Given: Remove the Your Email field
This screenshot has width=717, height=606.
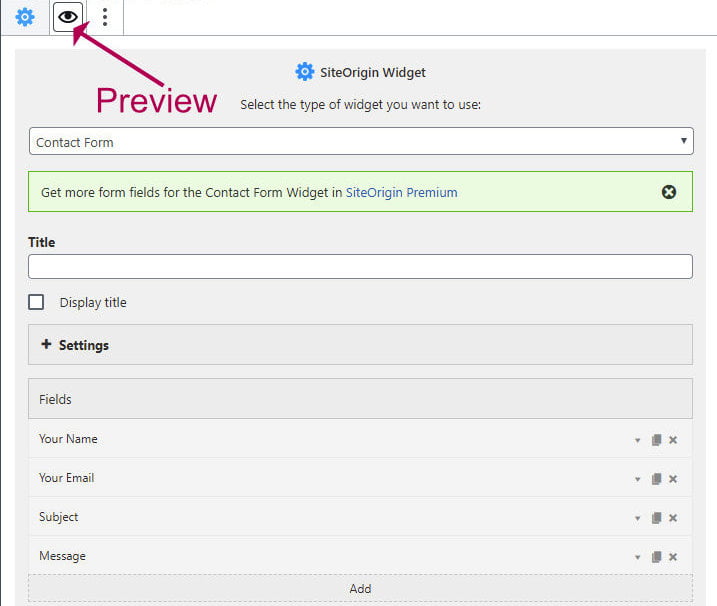Looking at the screenshot, I should (x=673, y=479).
